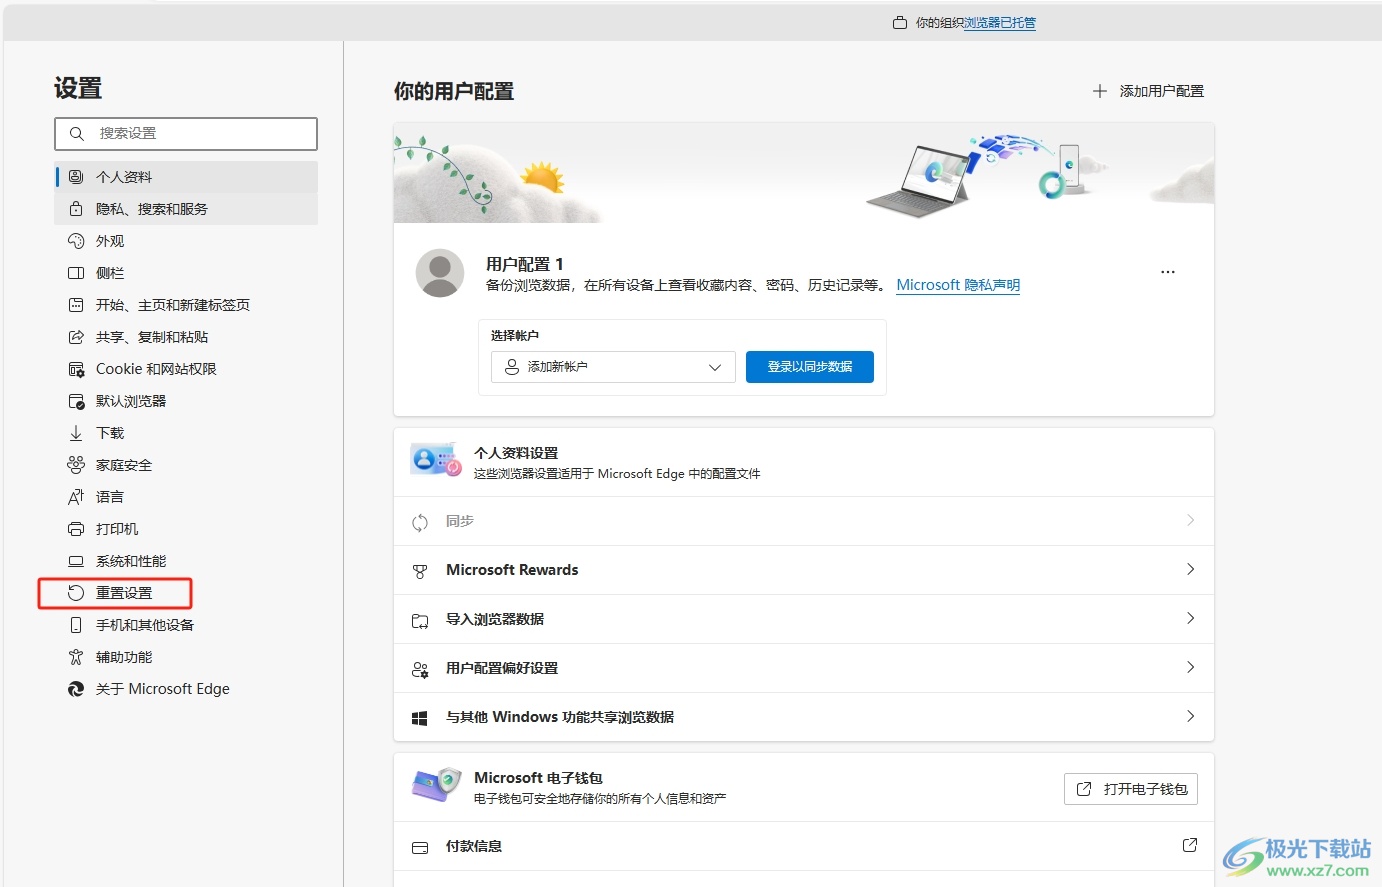1382x887 pixels.
Task: Click the card icon beside 付款信息
Action: tap(420, 847)
